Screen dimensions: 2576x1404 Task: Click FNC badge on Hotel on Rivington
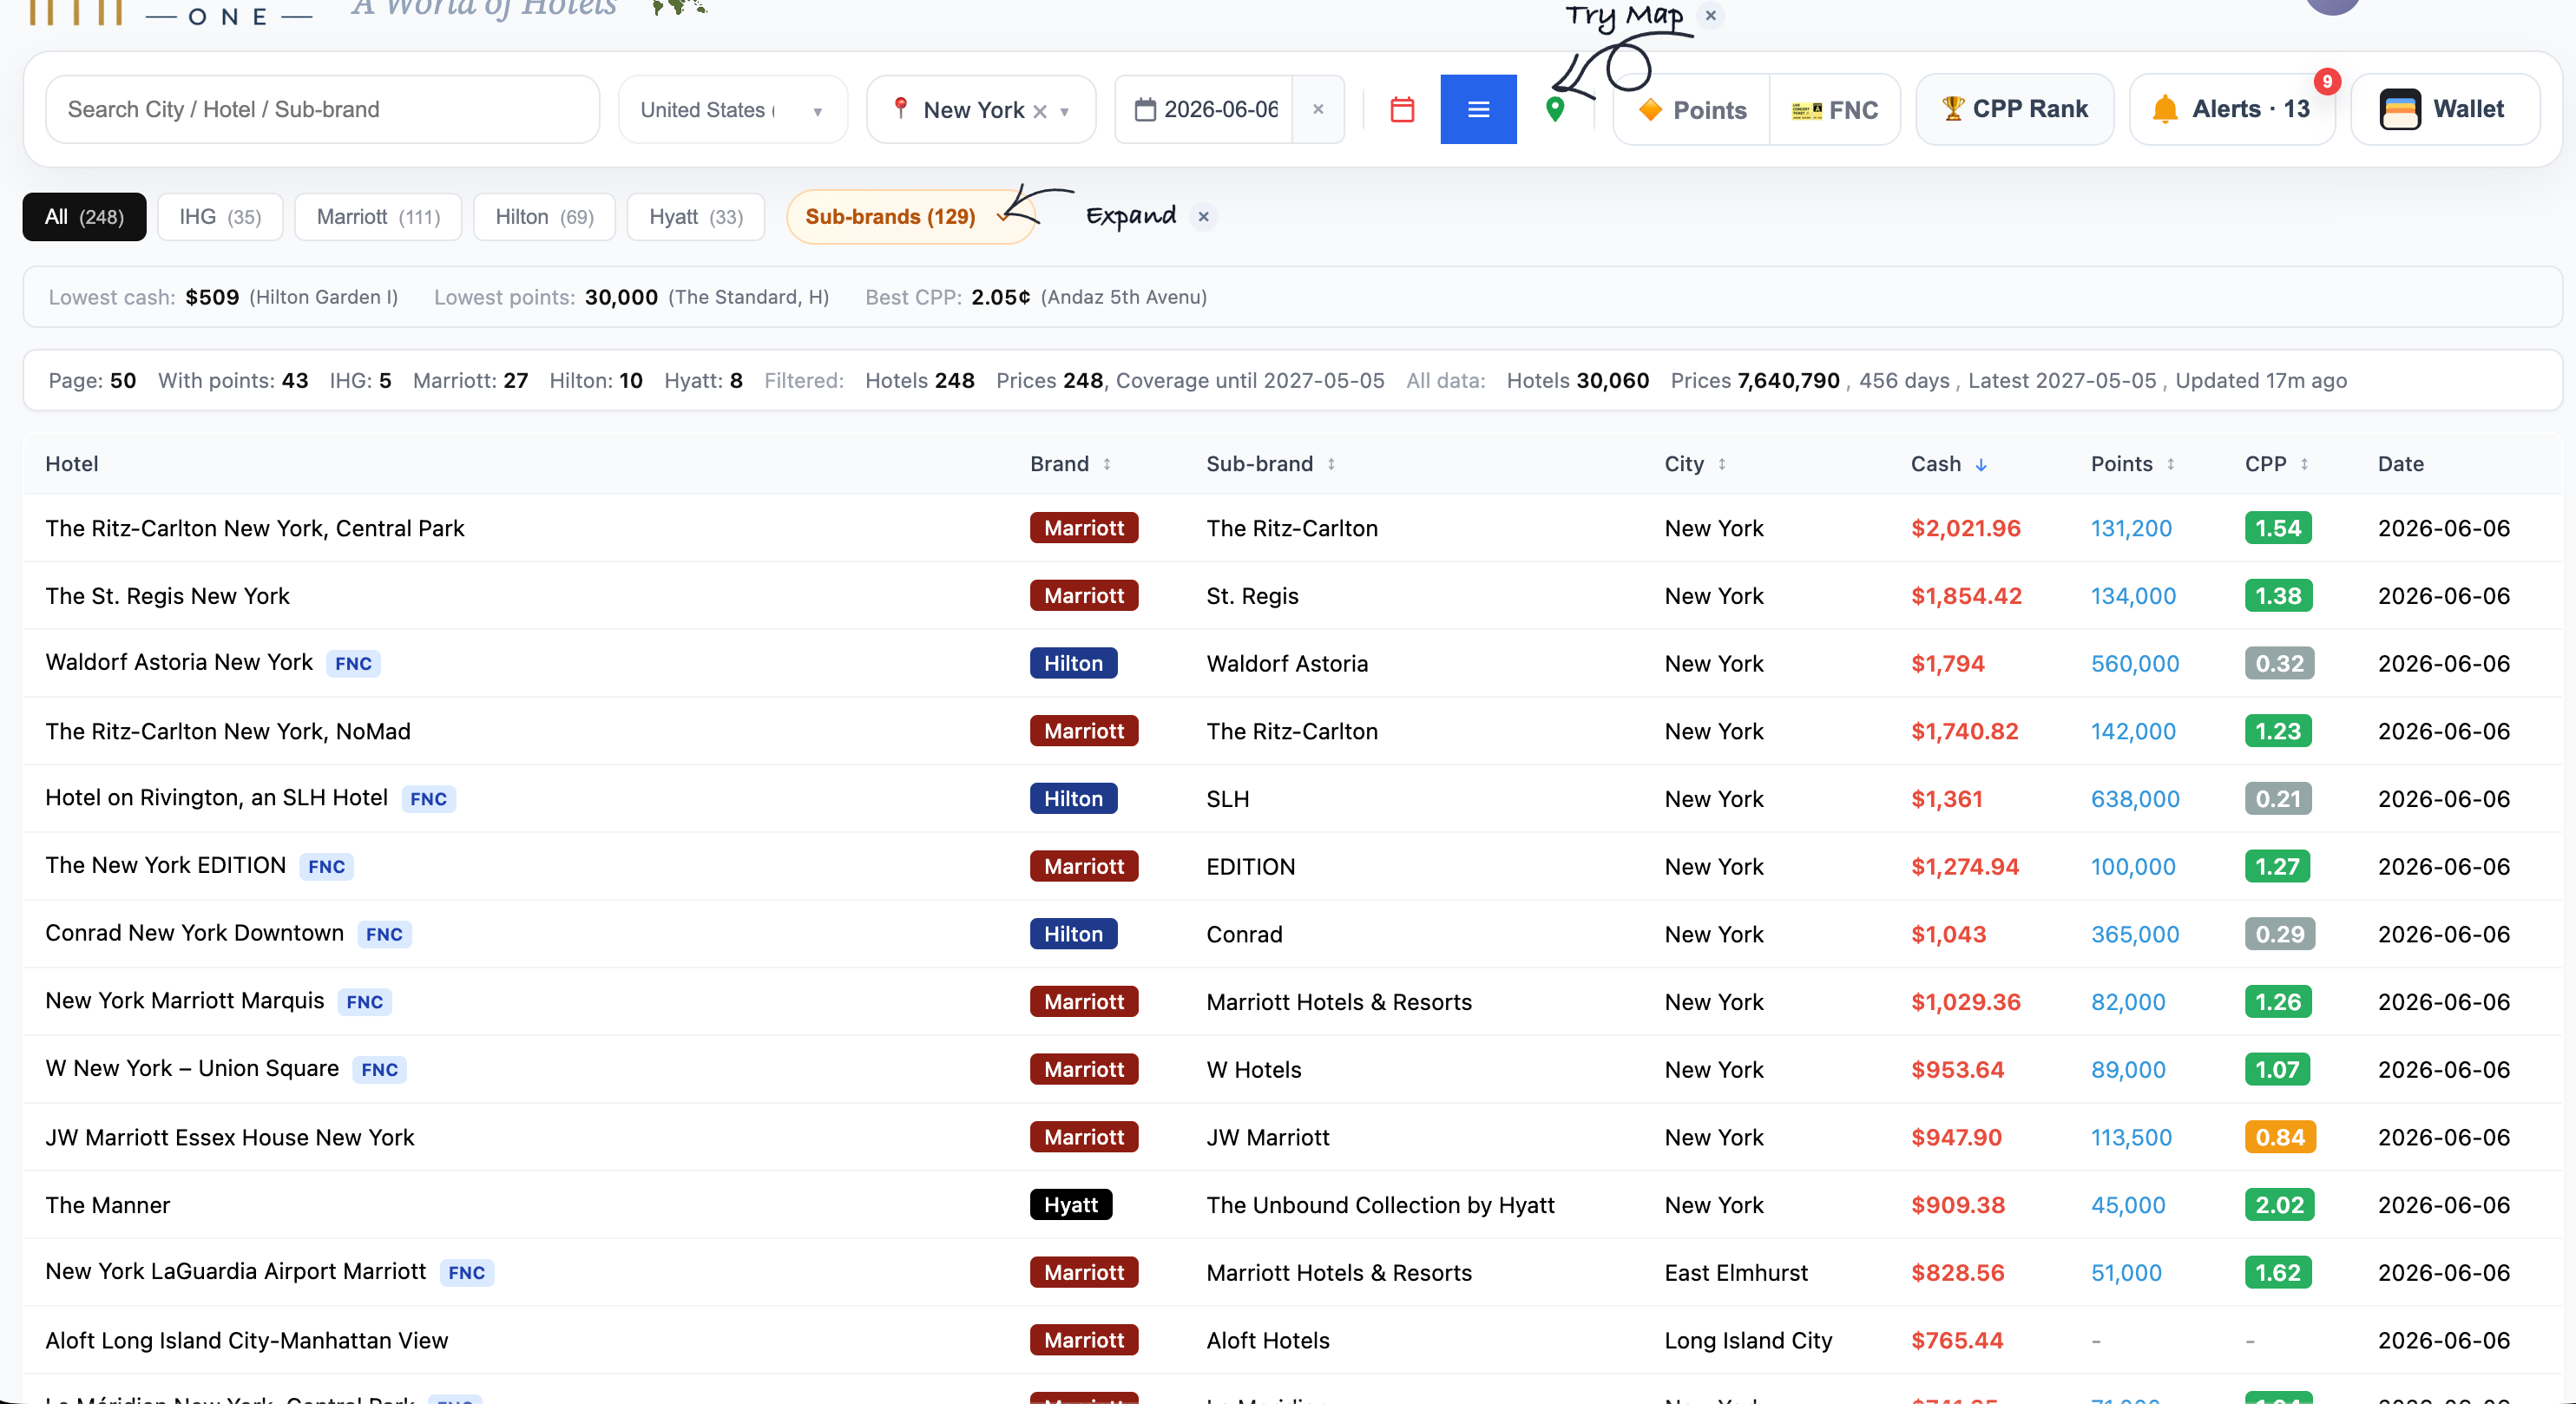pos(428,798)
